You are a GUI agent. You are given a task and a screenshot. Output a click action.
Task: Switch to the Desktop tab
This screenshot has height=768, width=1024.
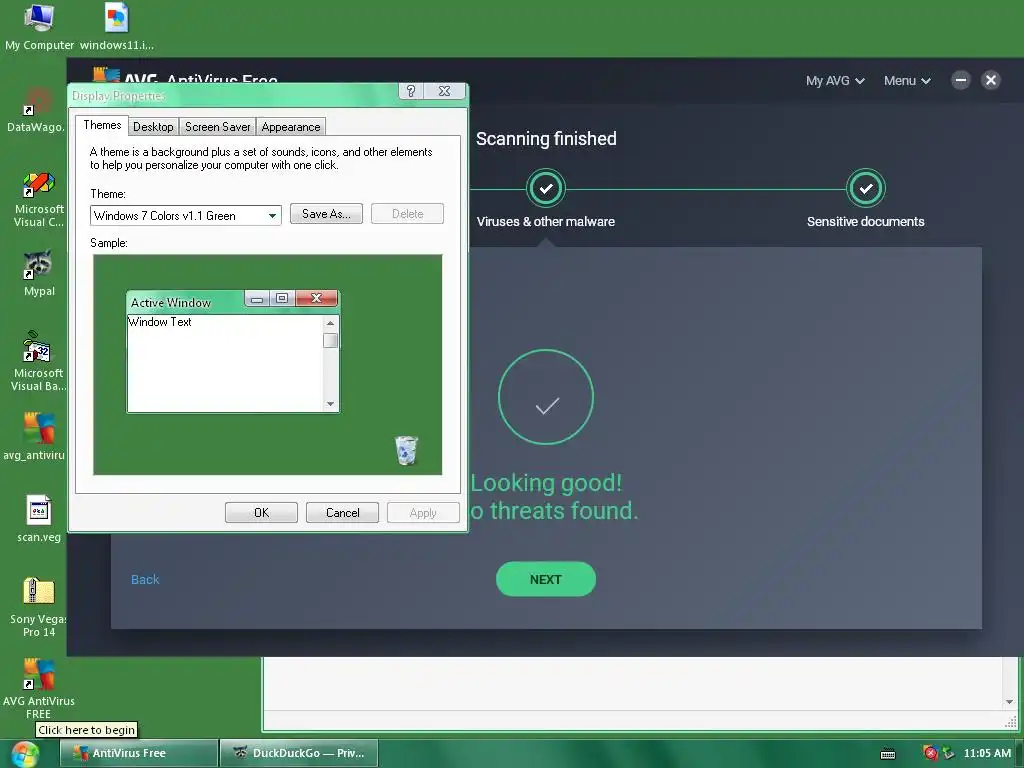[153, 127]
